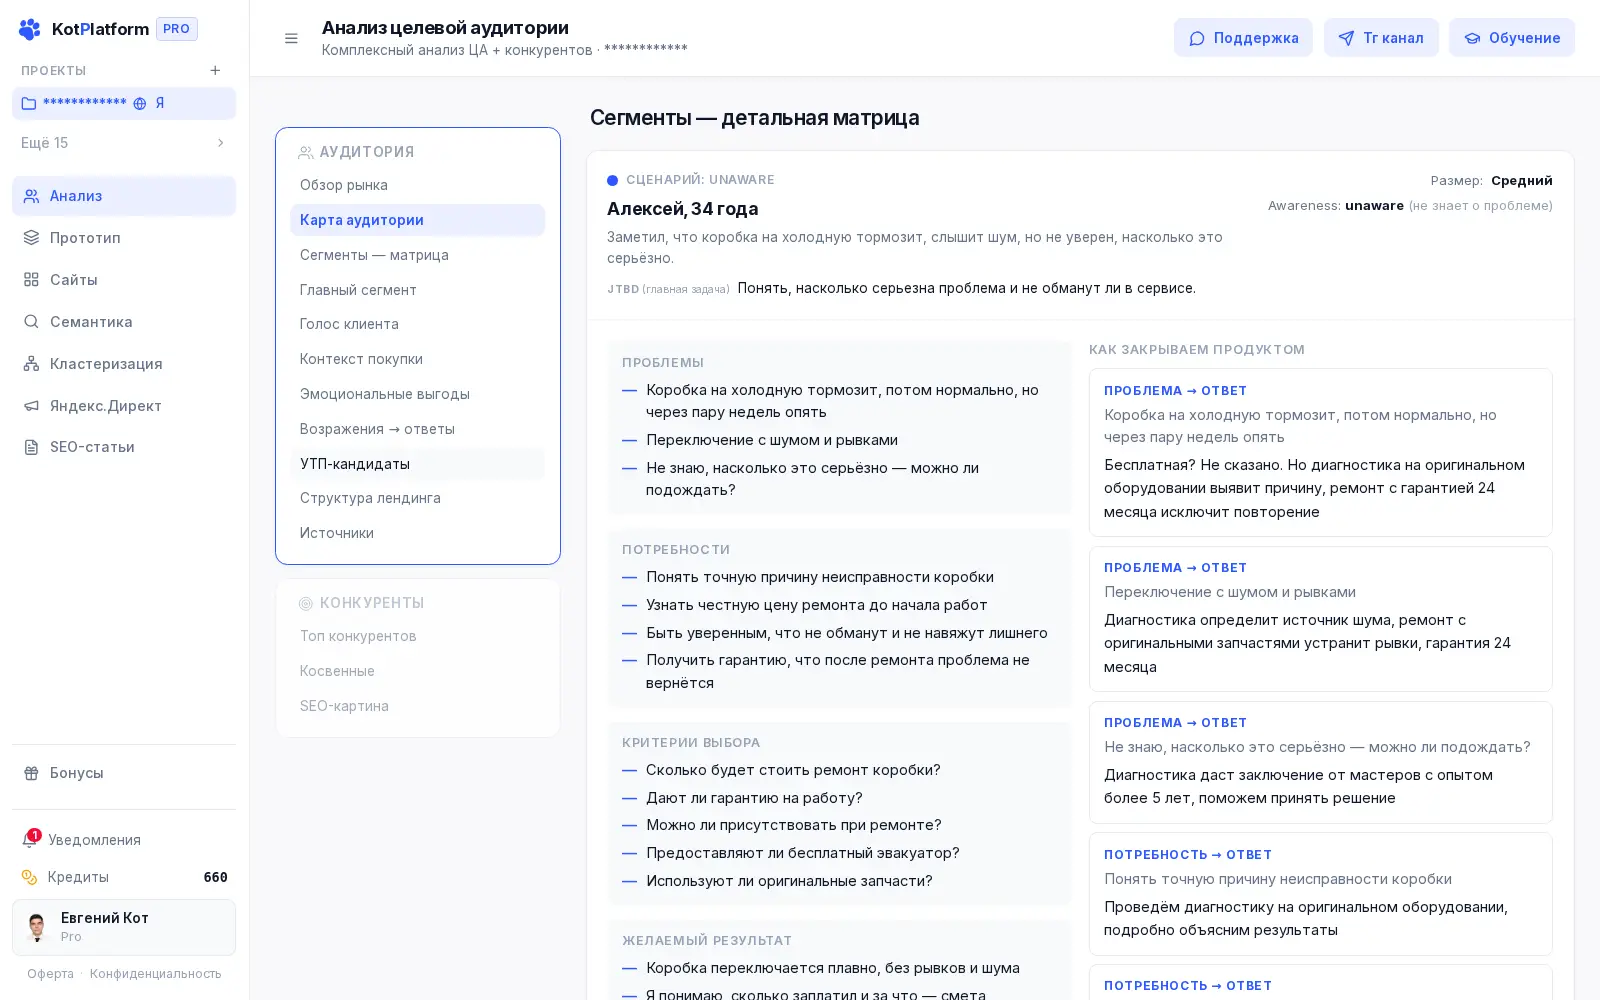The height and width of the screenshot is (1000, 1600).
Task: Click the chat bubble icon in Поддержка
Action: (1196, 38)
